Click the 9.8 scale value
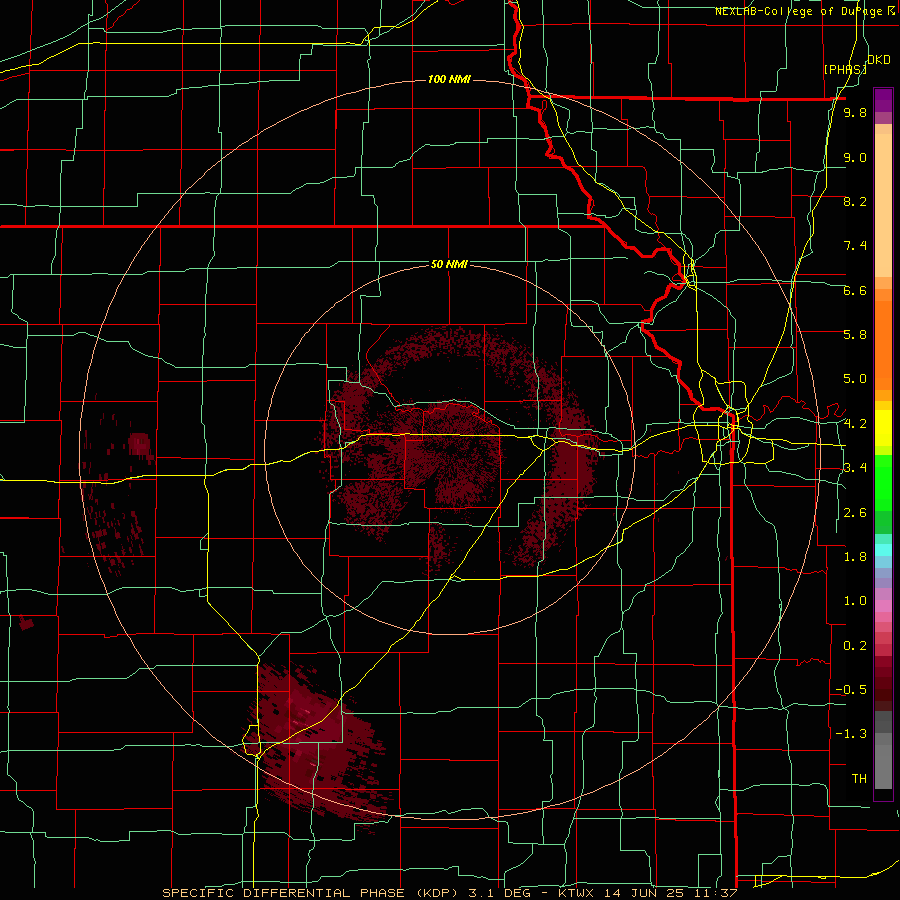This screenshot has height=900, width=900. tap(855, 113)
